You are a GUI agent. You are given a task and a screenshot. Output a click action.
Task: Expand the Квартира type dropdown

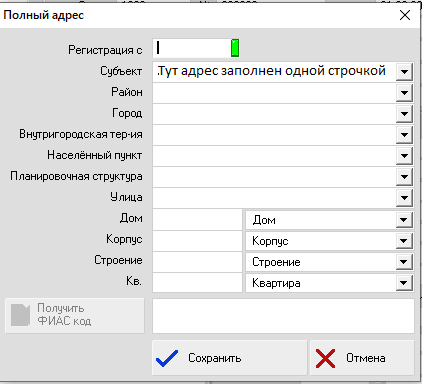pos(404,283)
